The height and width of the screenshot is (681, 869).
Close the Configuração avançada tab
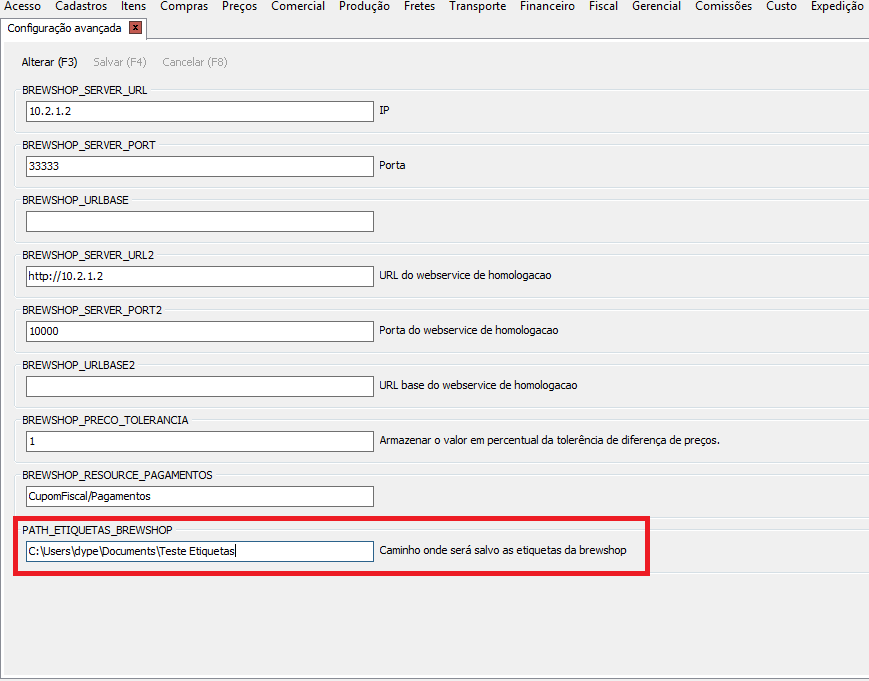(x=135, y=28)
